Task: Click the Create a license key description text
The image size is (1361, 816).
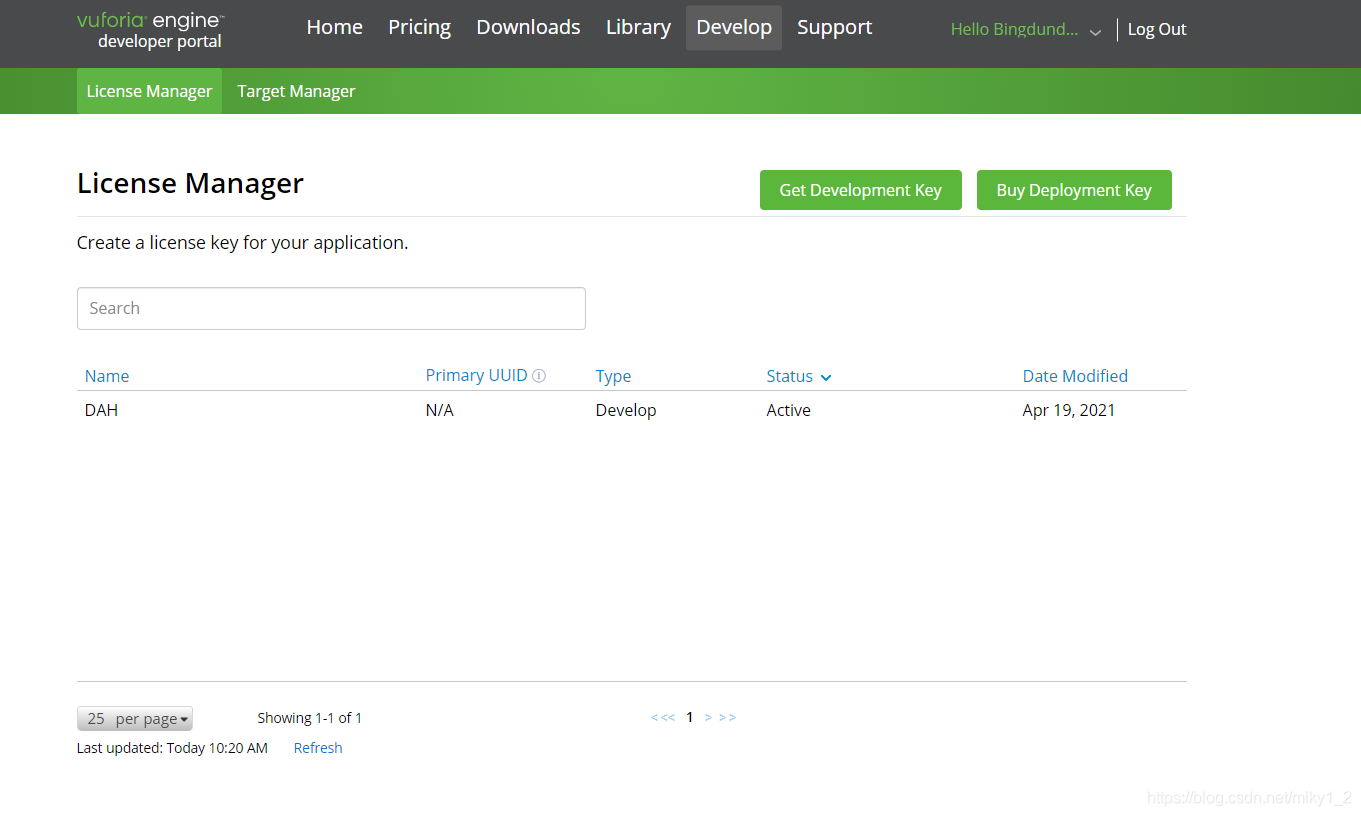Action: click(x=243, y=243)
